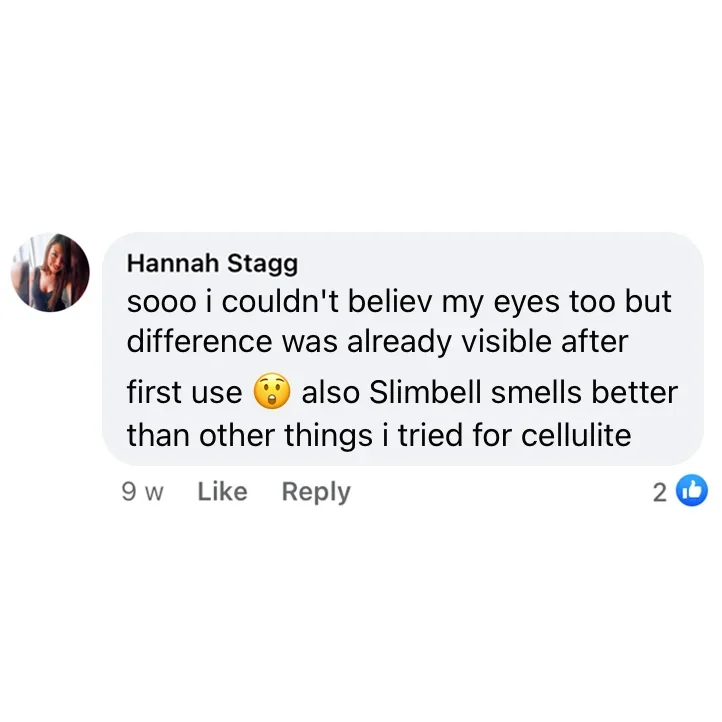This screenshot has height=722, width=722.
Task: Click the words first use before the emoji
Action: point(184,392)
